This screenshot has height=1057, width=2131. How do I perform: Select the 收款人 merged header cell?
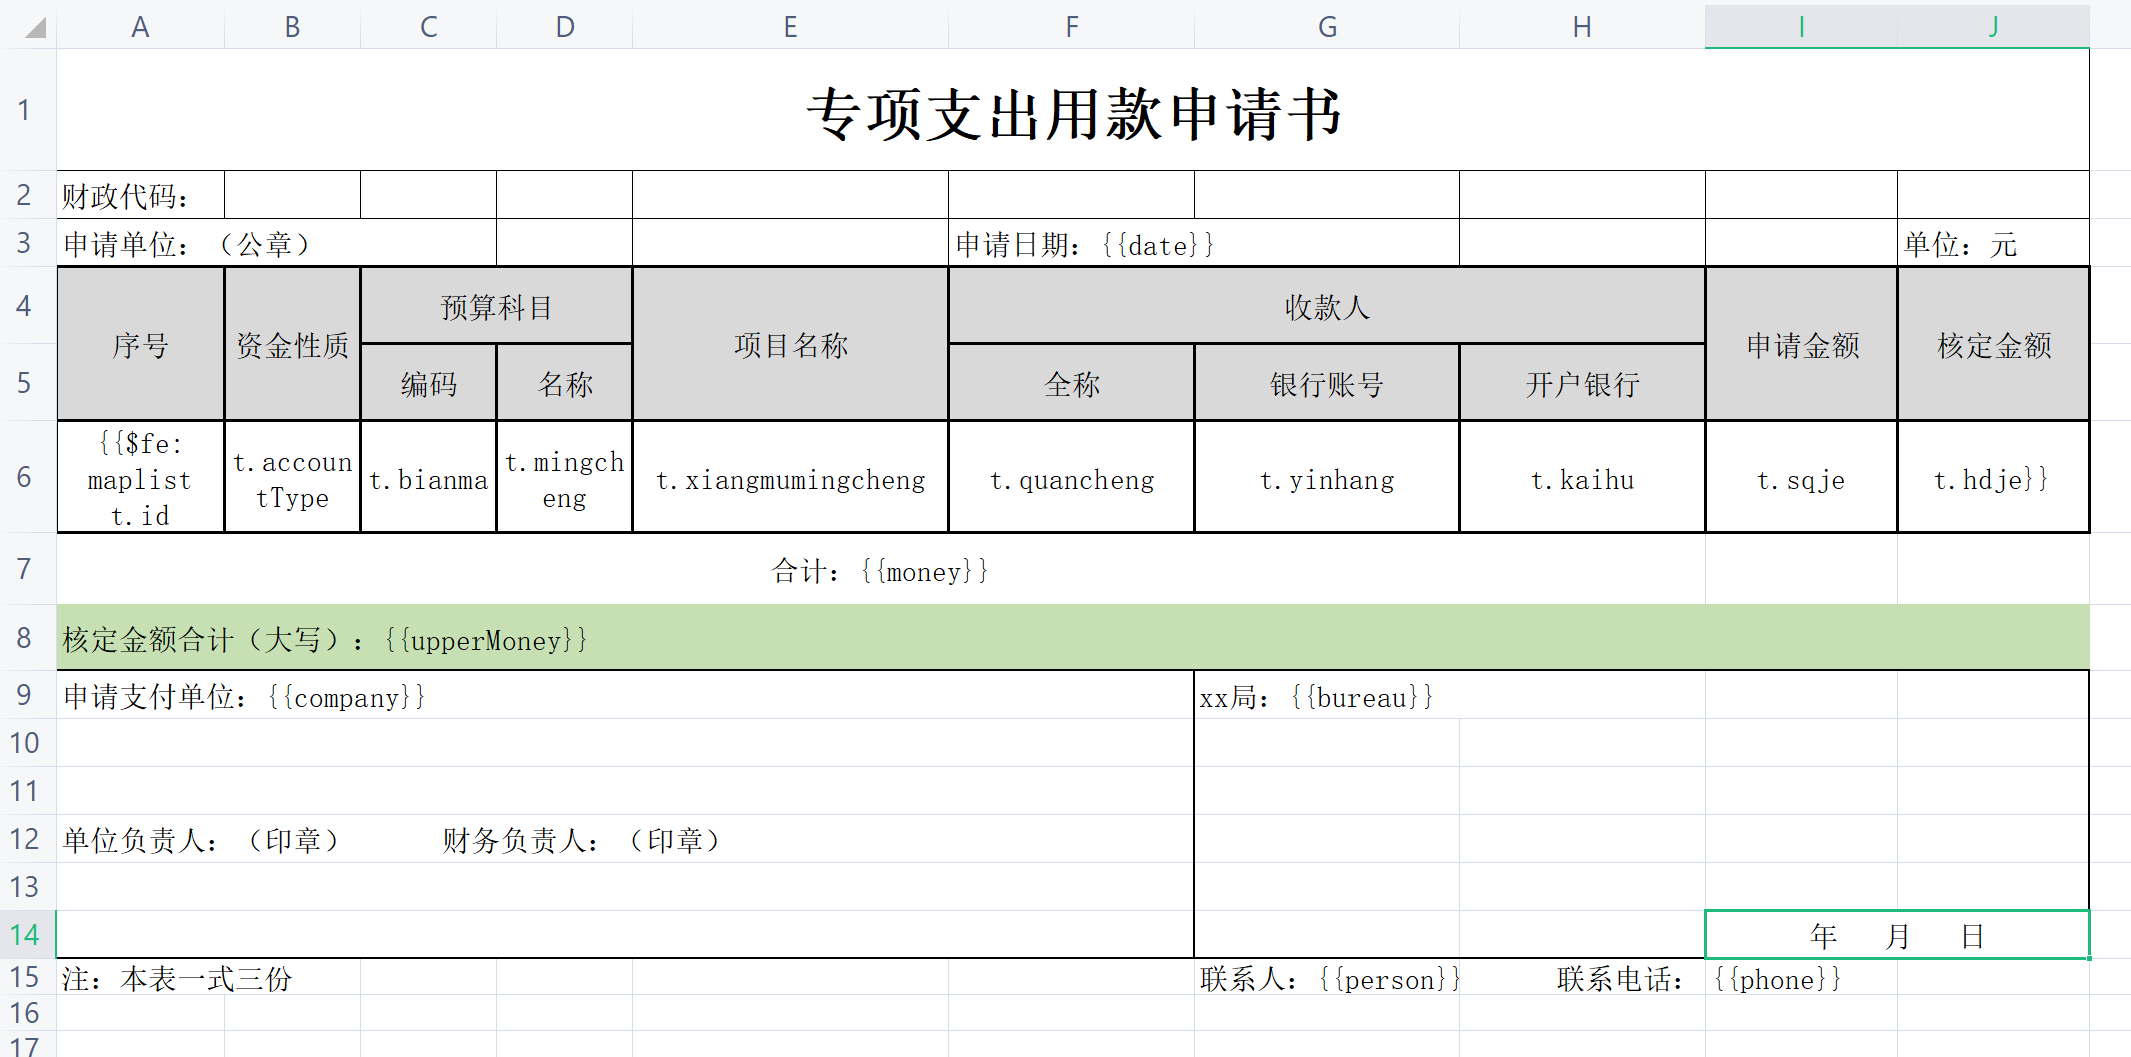1327,306
